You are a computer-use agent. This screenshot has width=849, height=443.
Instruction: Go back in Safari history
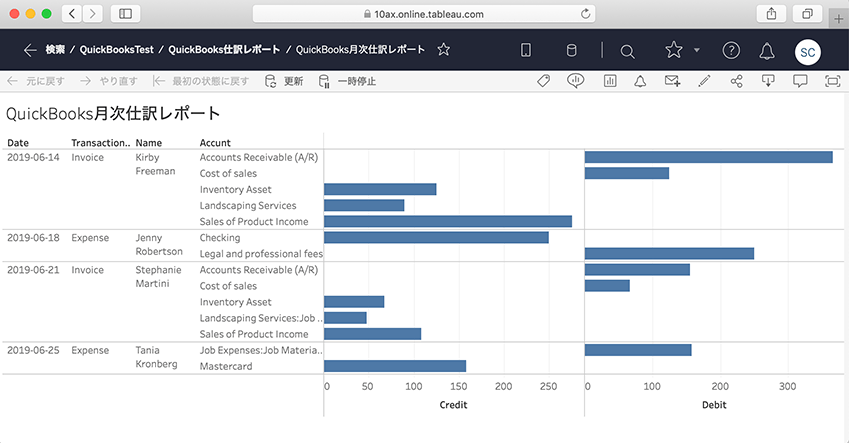coord(72,14)
